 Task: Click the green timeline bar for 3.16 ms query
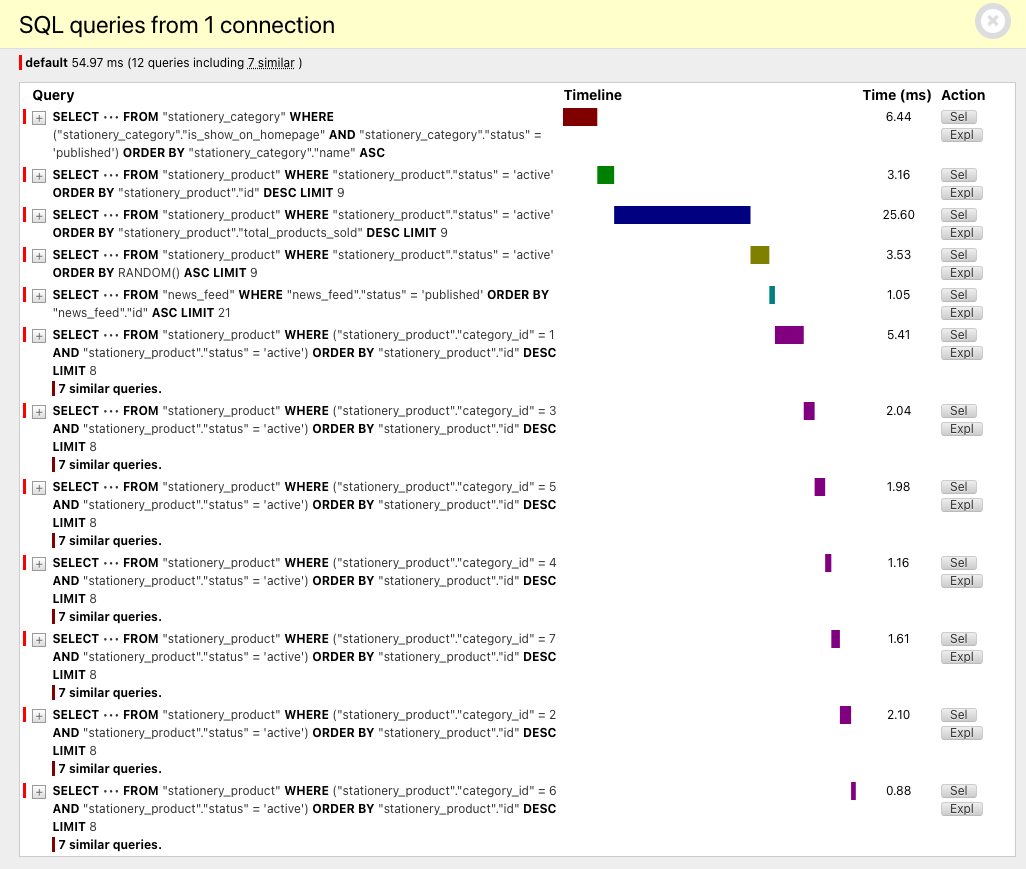click(605, 175)
